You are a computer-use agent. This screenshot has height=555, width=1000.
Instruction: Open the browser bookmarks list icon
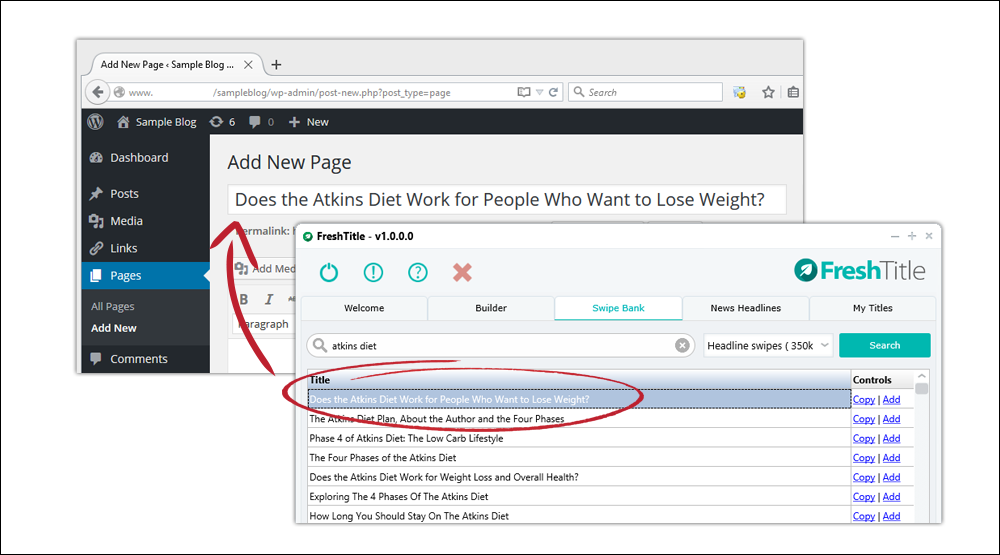[793, 92]
